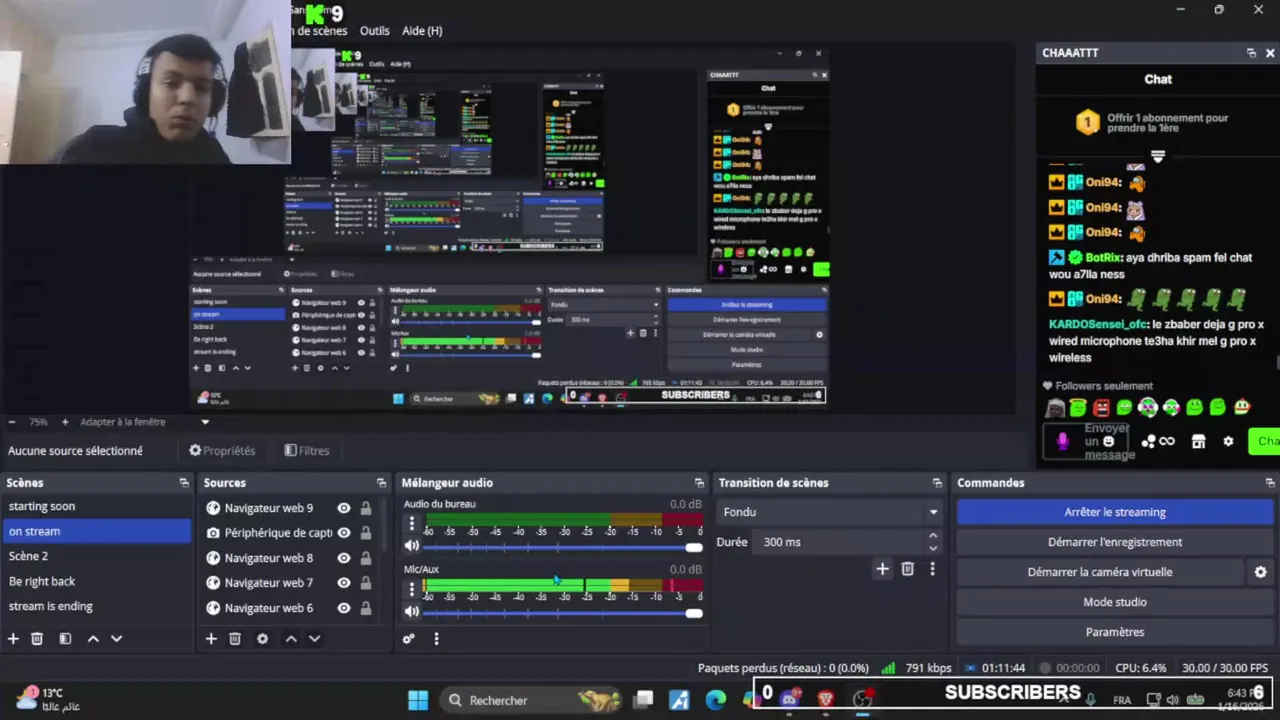Toggle lock on Navigateur web 8
The image size is (1280, 720).
pyautogui.click(x=366, y=558)
